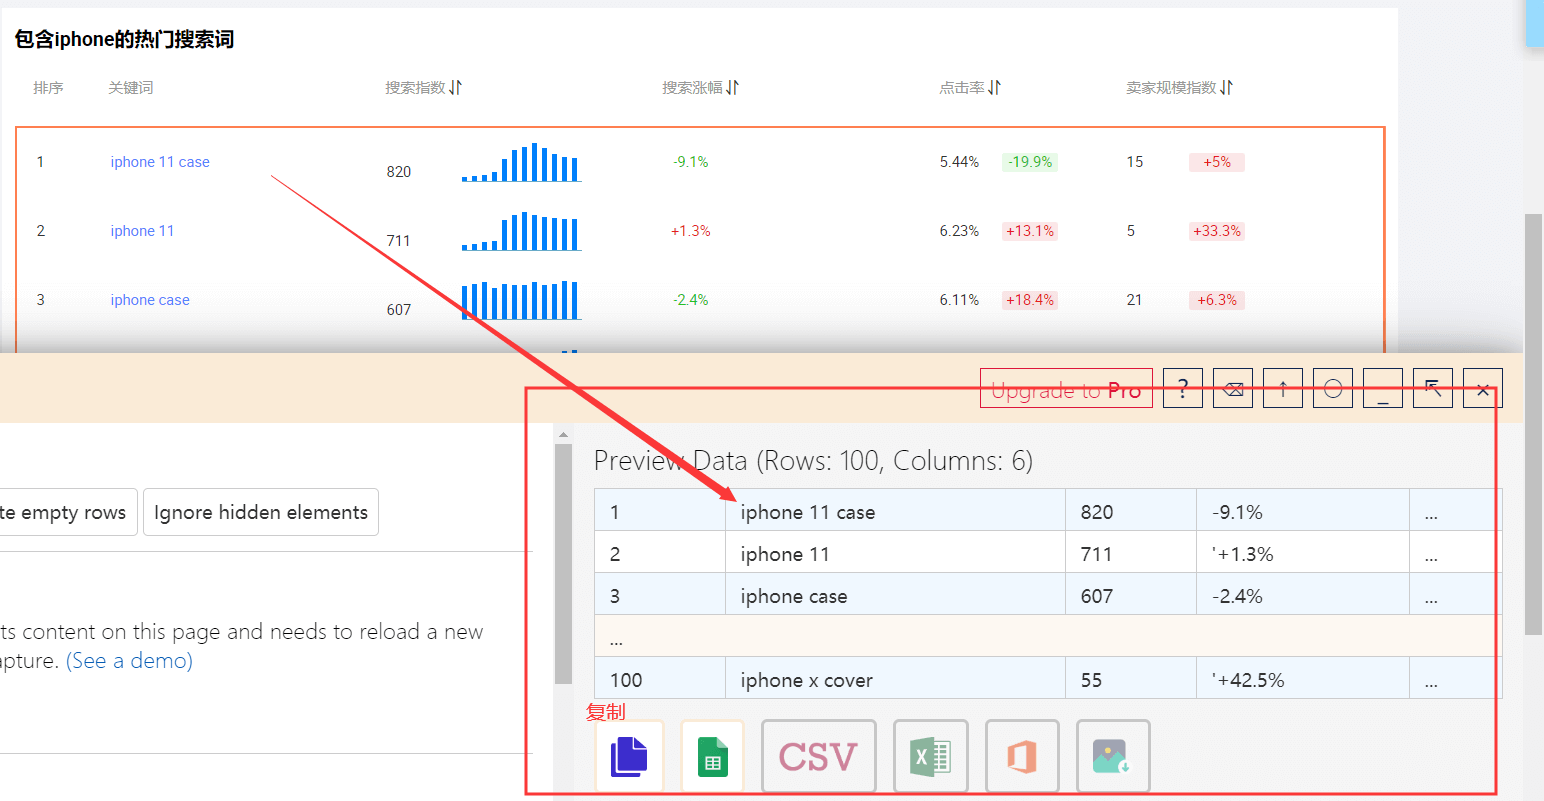
Task: Click the delete/backspace icon in panel toolbar
Action: (x=1233, y=388)
